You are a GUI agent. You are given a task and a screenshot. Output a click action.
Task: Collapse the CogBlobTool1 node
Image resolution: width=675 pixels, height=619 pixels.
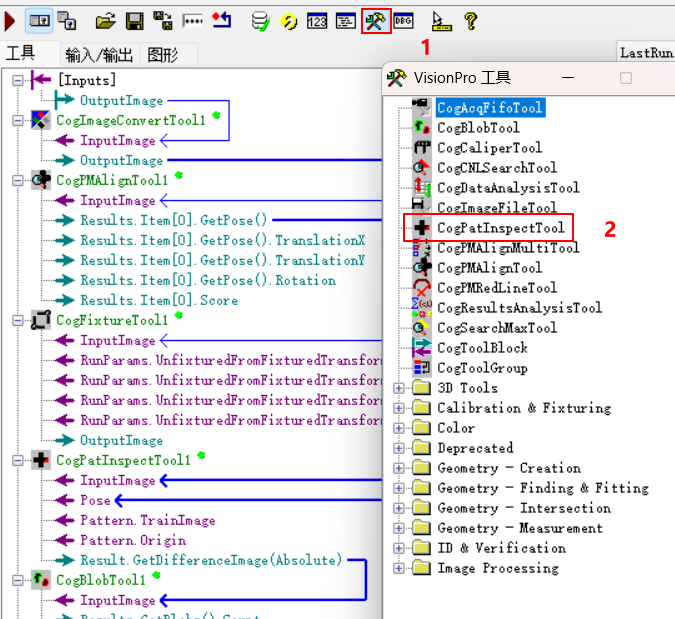pyautogui.click(x=18, y=580)
